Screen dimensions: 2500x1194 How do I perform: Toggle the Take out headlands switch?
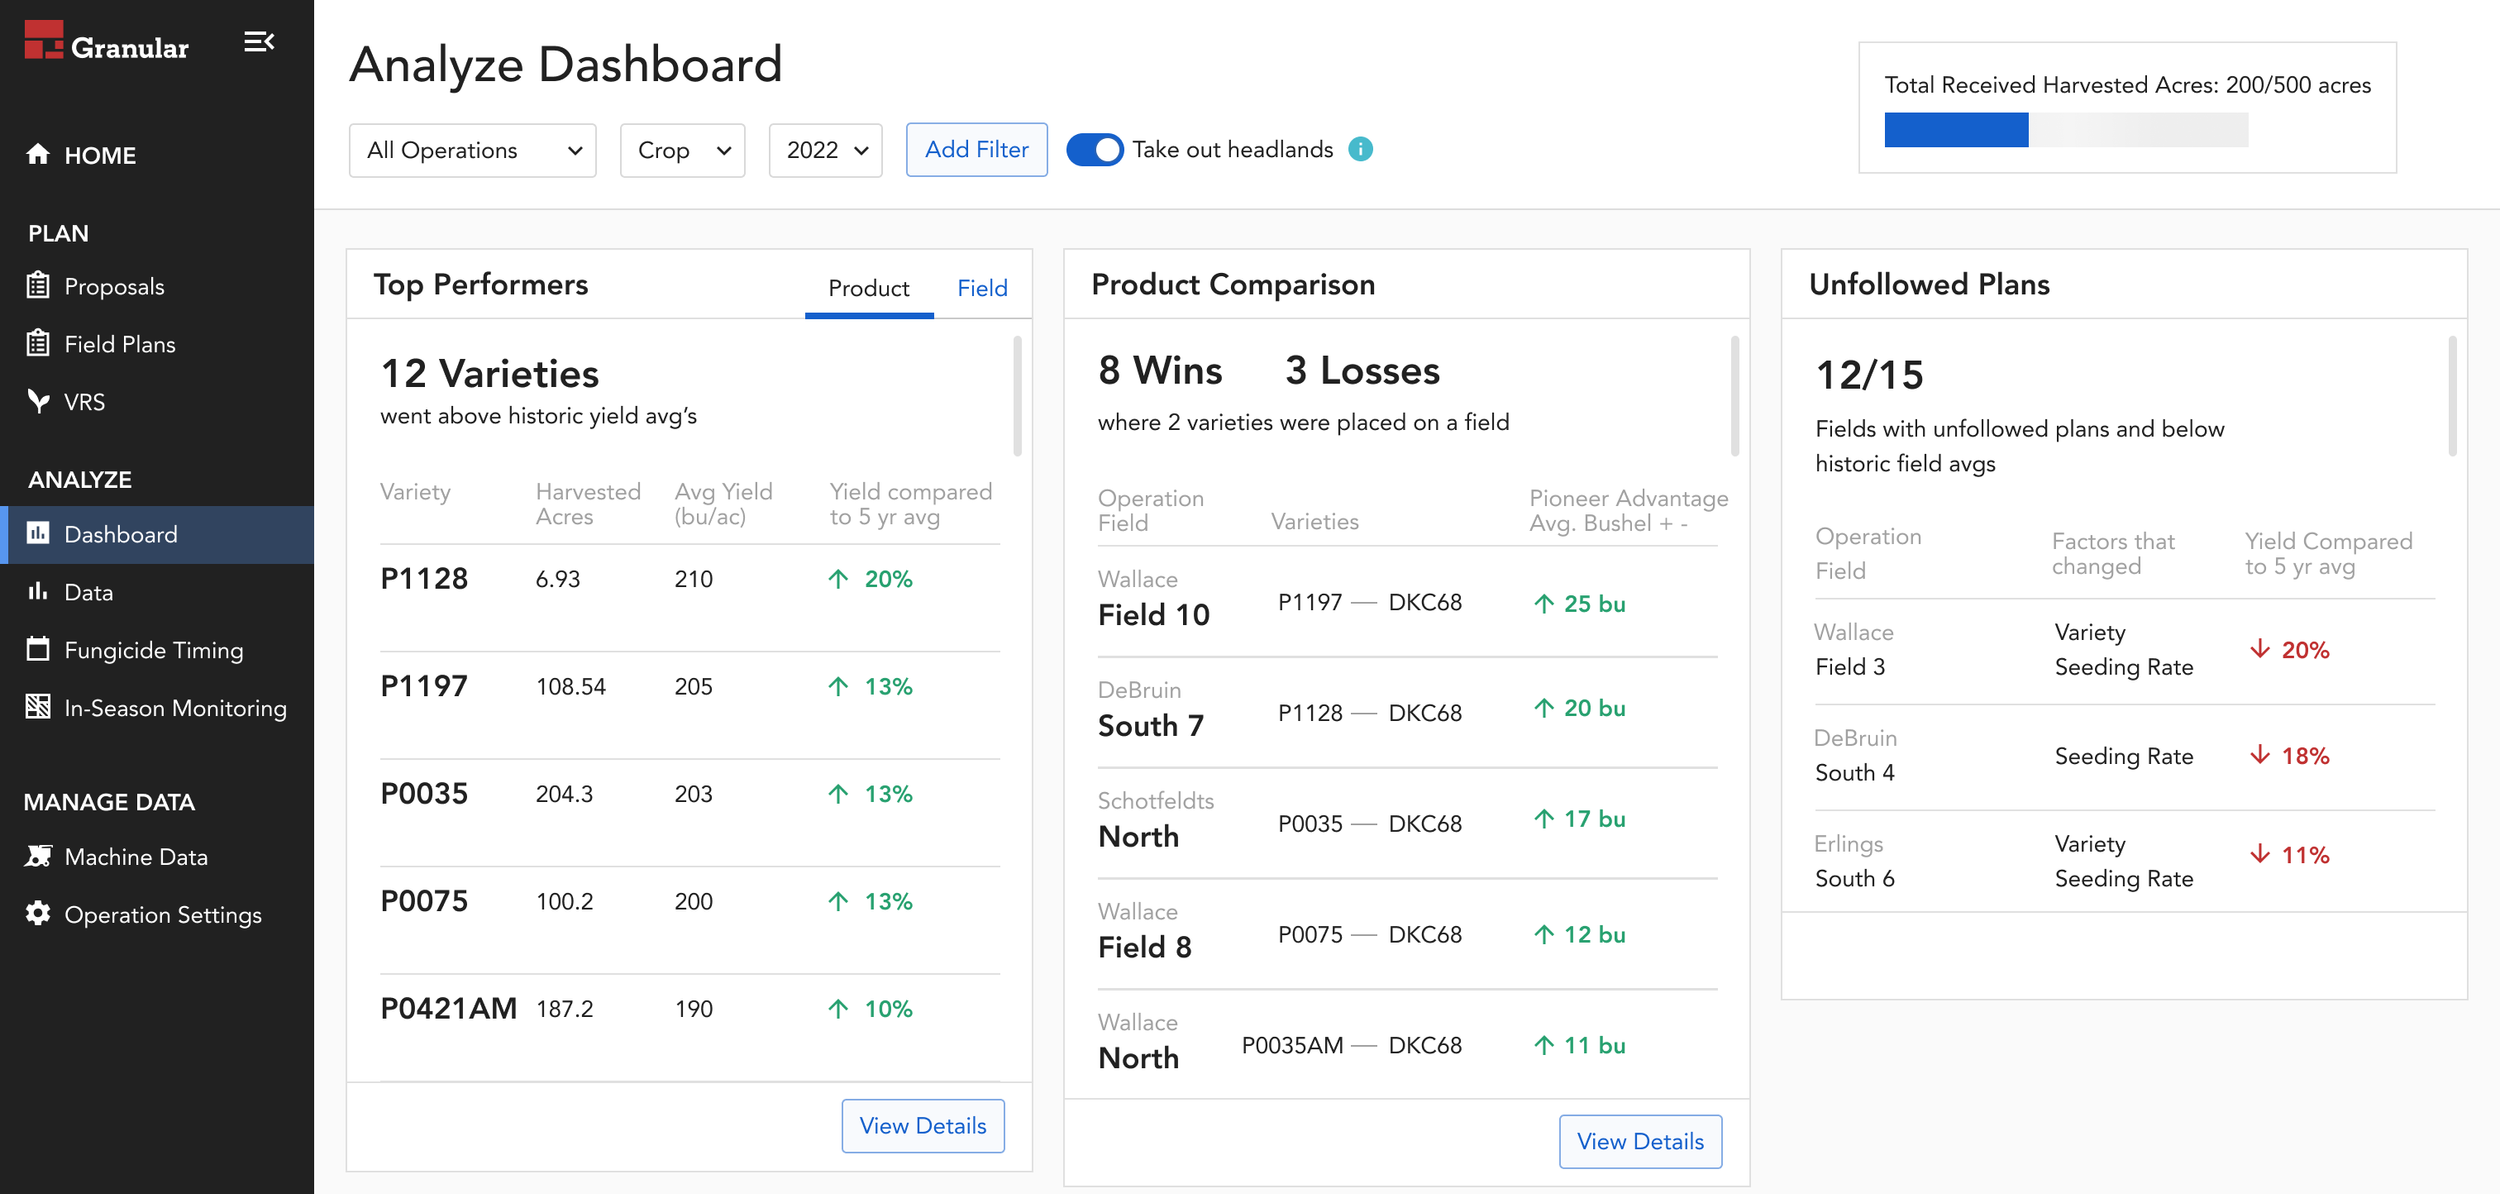coord(1095,150)
